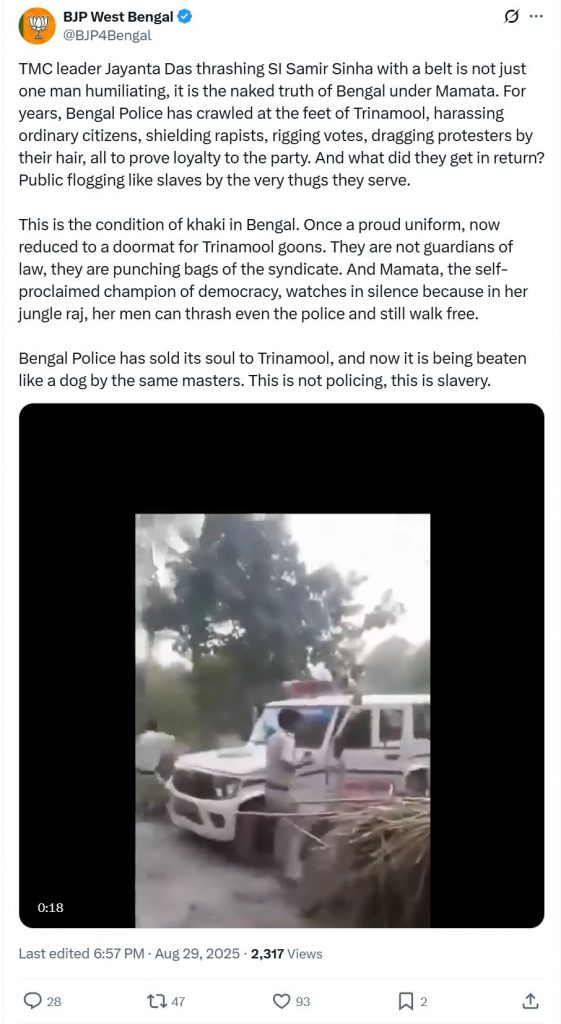Click the 93 likes count
This screenshot has height=1024, width=561.
302,1000
